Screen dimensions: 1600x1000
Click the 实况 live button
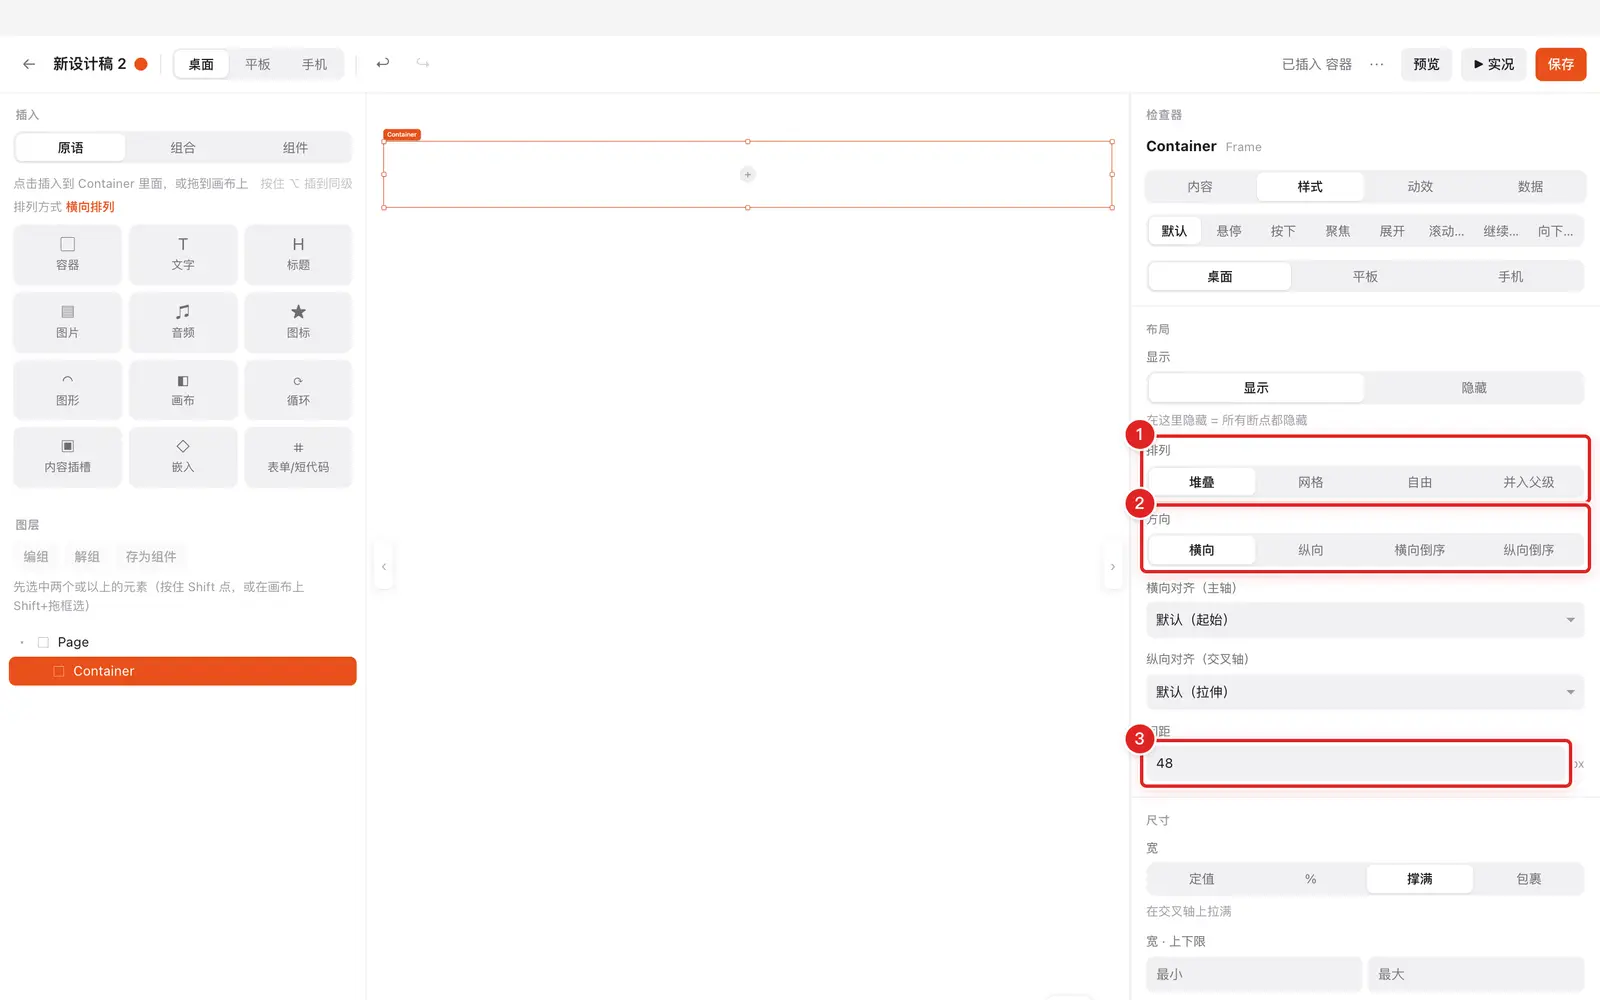point(1494,64)
